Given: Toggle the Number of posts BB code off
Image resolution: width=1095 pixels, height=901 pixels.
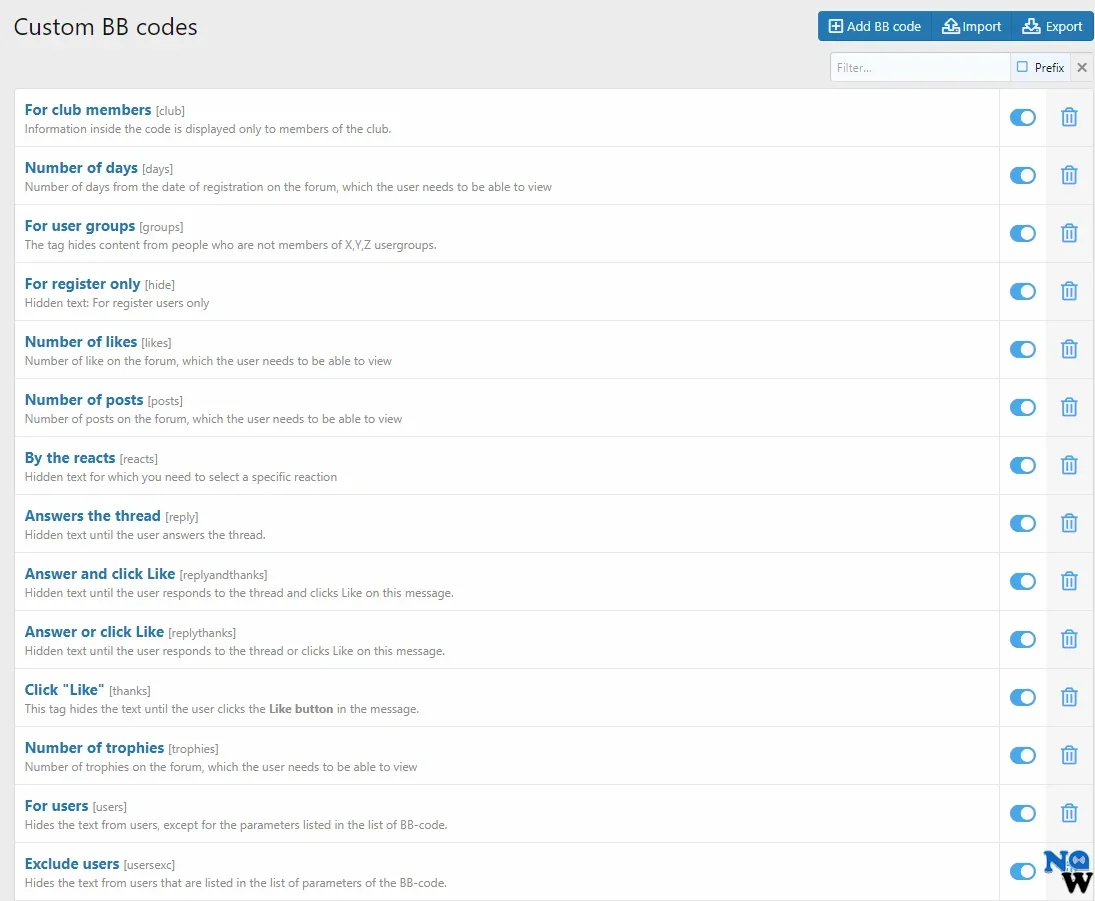Looking at the screenshot, I should tap(1022, 407).
